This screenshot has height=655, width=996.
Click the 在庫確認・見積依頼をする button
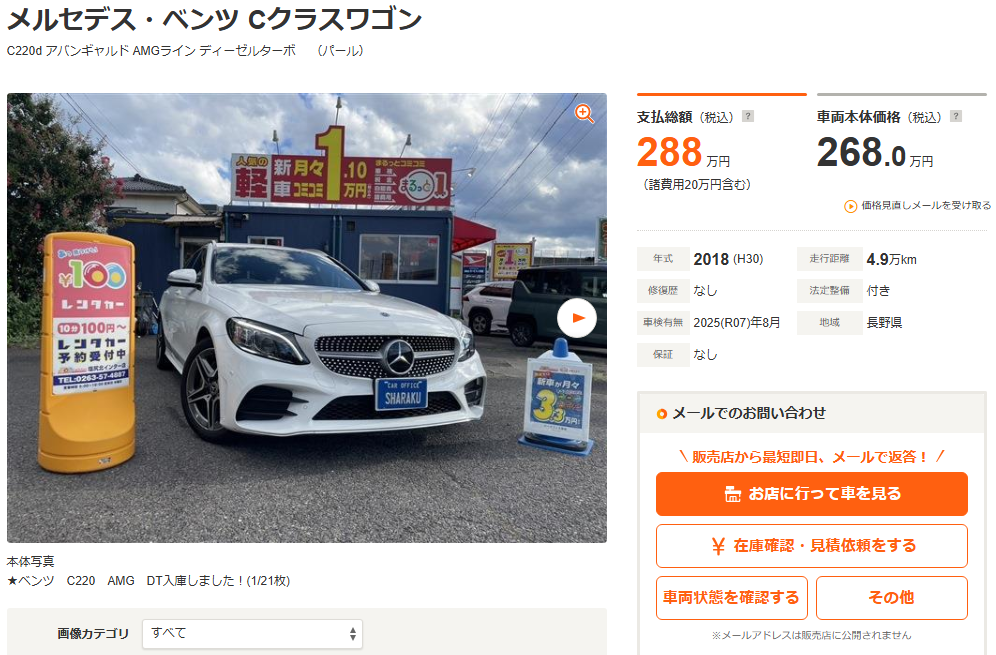[x=811, y=546]
